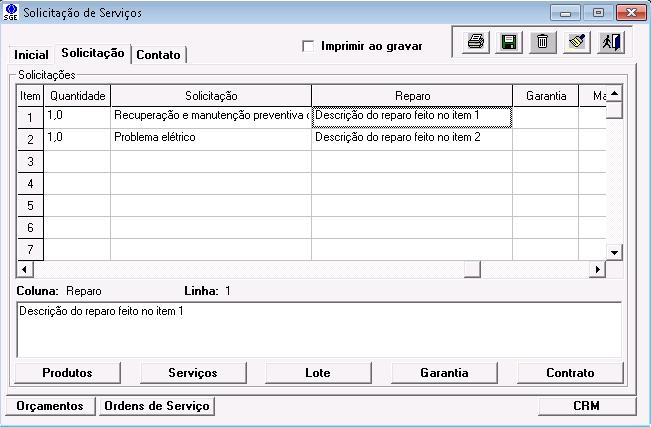The height and width of the screenshot is (427, 651).
Task: Enable the Imprimir ao gravar checkbox
Action: 308,46
